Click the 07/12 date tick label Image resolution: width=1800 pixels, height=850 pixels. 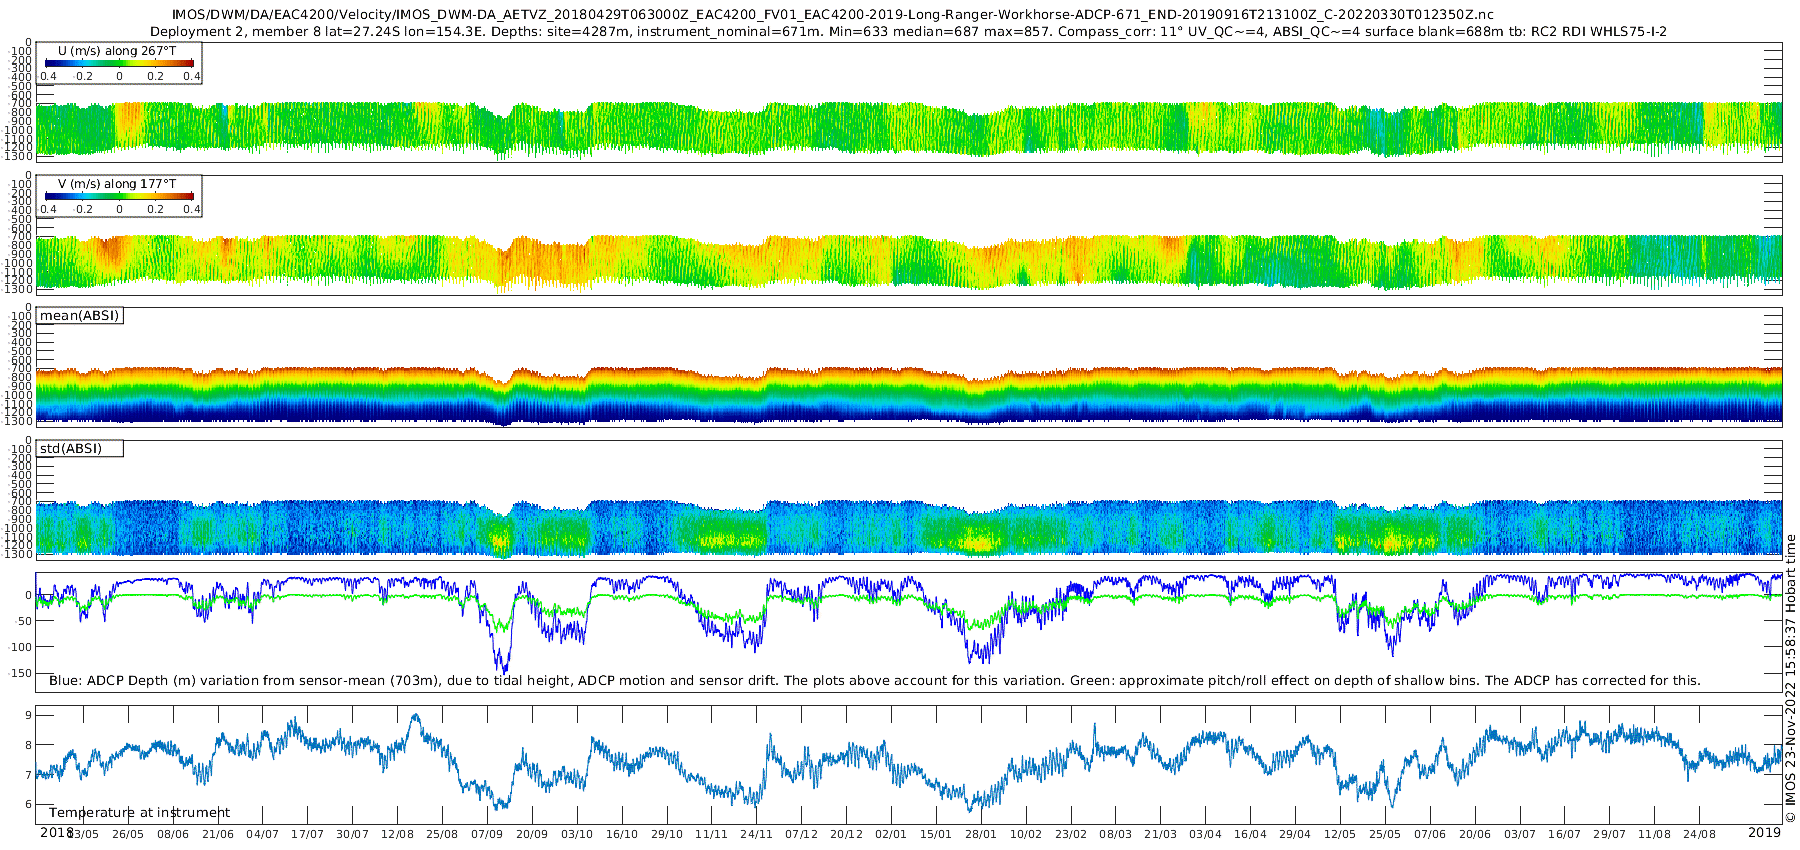coord(801,834)
